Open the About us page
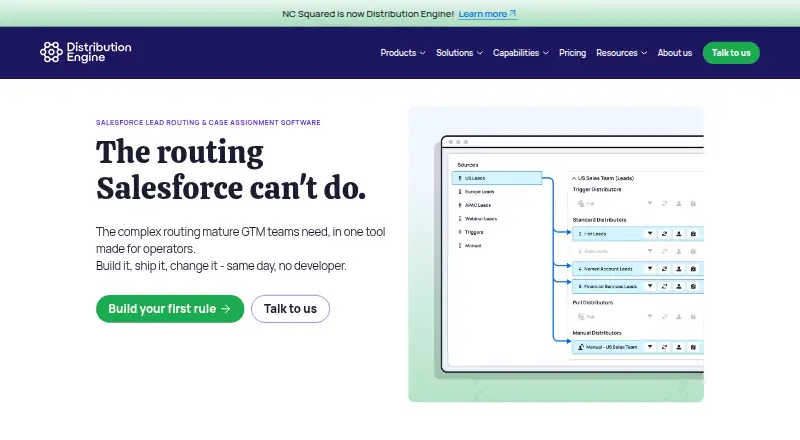Image resolution: width=800 pixels, height=440 pixels. click(x=674, y=53)
